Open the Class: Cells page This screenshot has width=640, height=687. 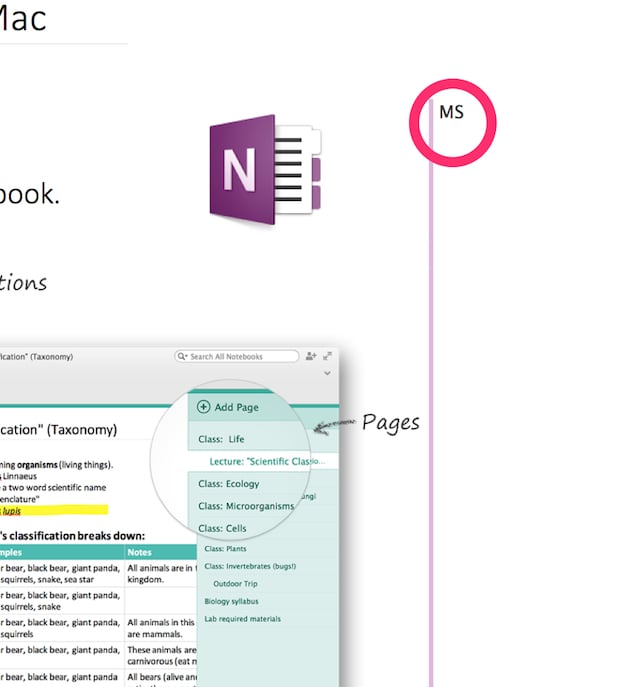coord(222,528)
